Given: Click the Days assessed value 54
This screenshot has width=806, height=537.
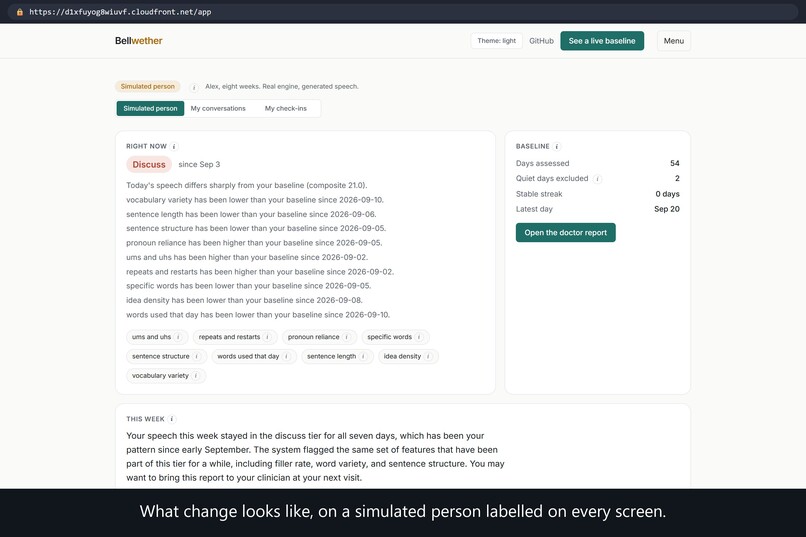Looking at the screenshot, I should click(x=674, y=163).
